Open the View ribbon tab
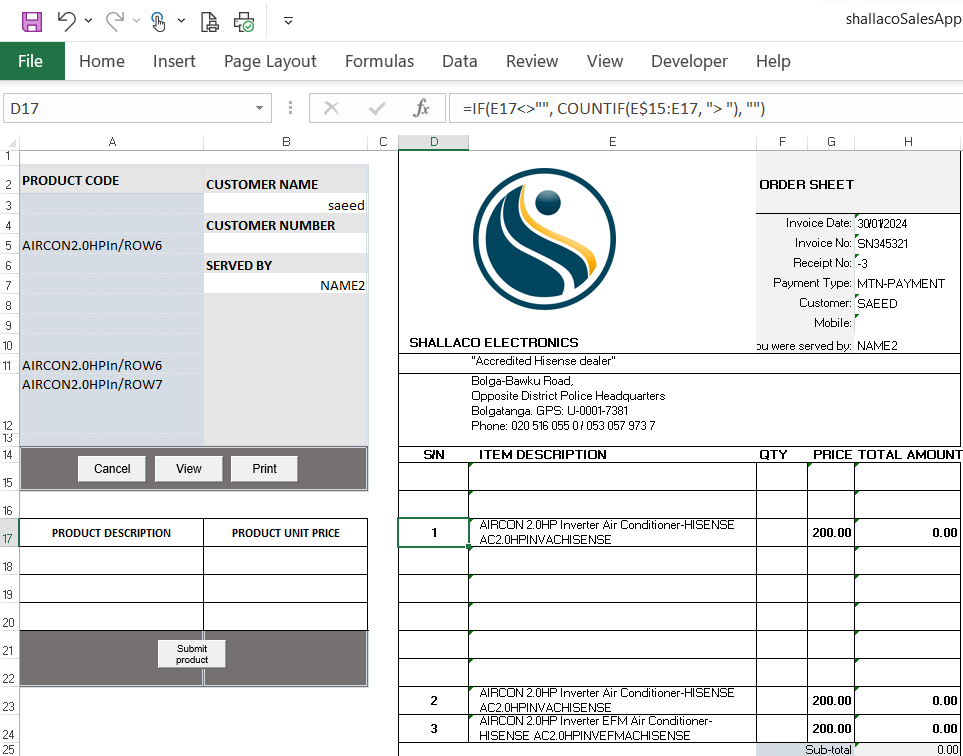Viewport: 963px width, 756px height. pos(605,61)
